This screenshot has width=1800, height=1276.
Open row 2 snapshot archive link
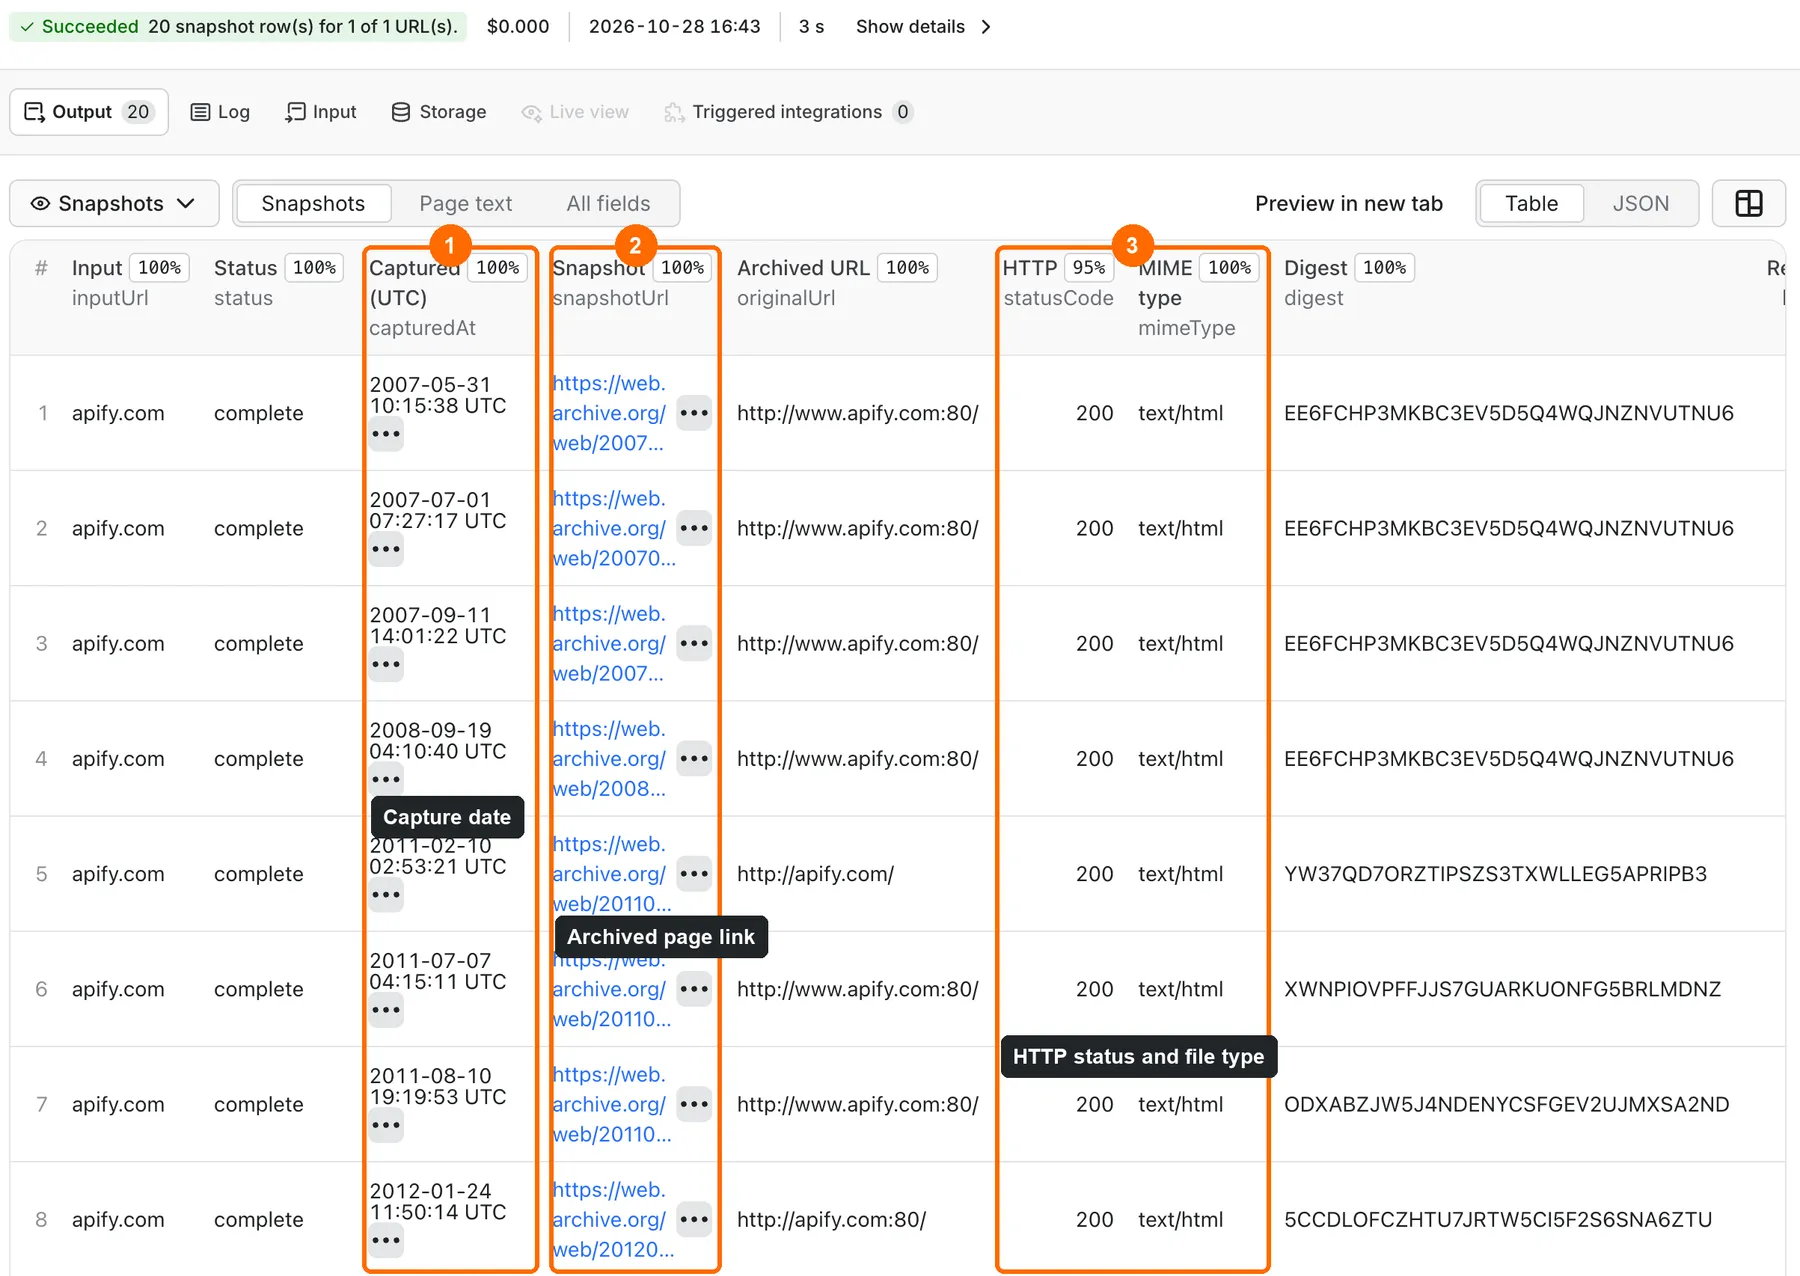coord(613,528)
